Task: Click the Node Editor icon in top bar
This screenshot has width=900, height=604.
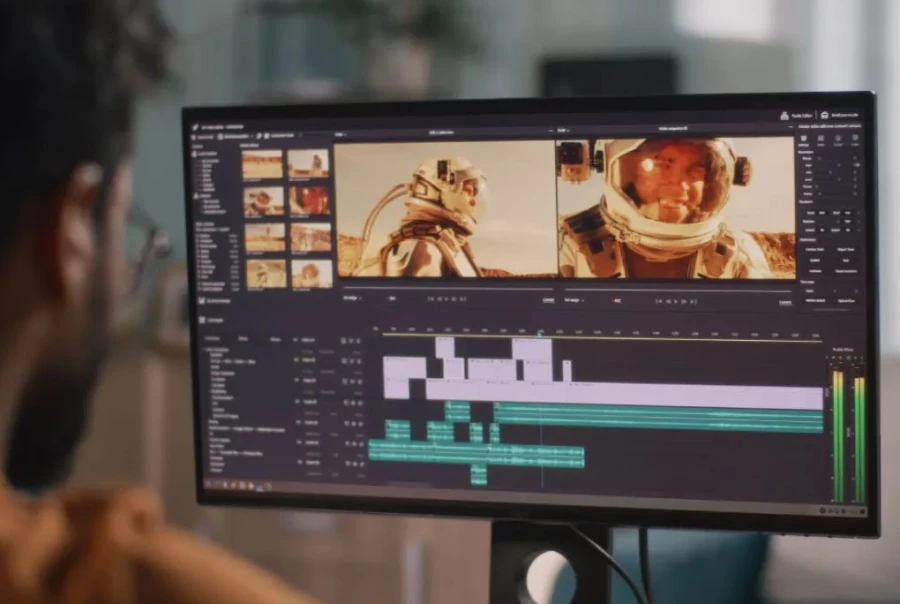Action: pyautogui.click(x=784, y=116)
